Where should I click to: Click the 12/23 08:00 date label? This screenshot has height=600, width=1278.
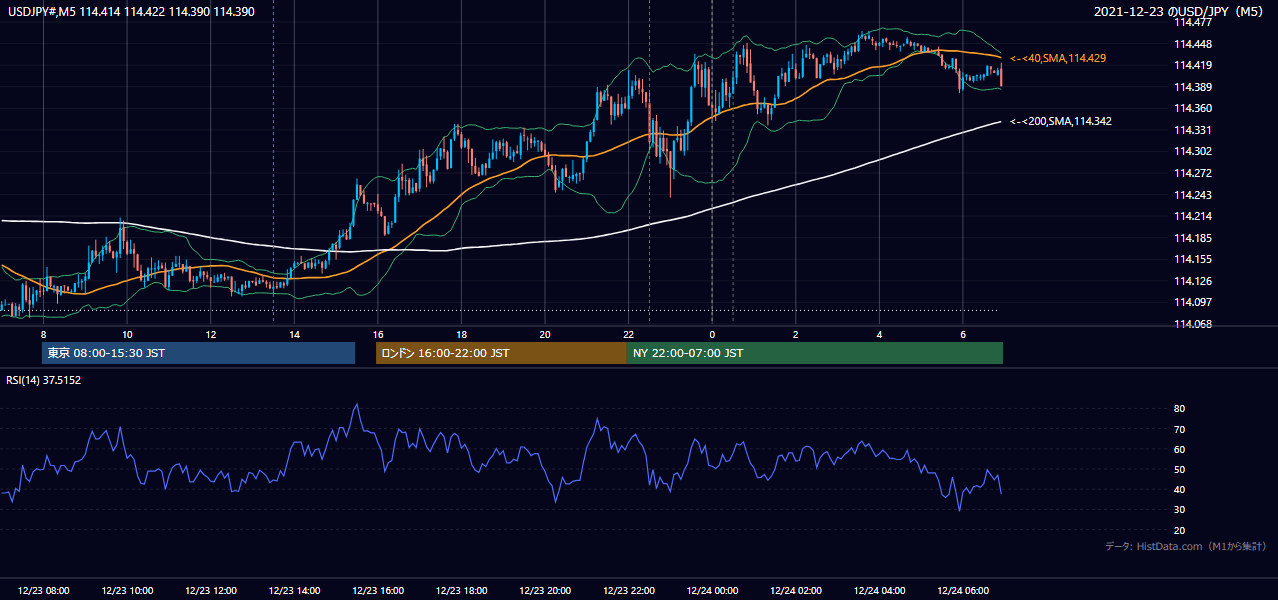44,591
